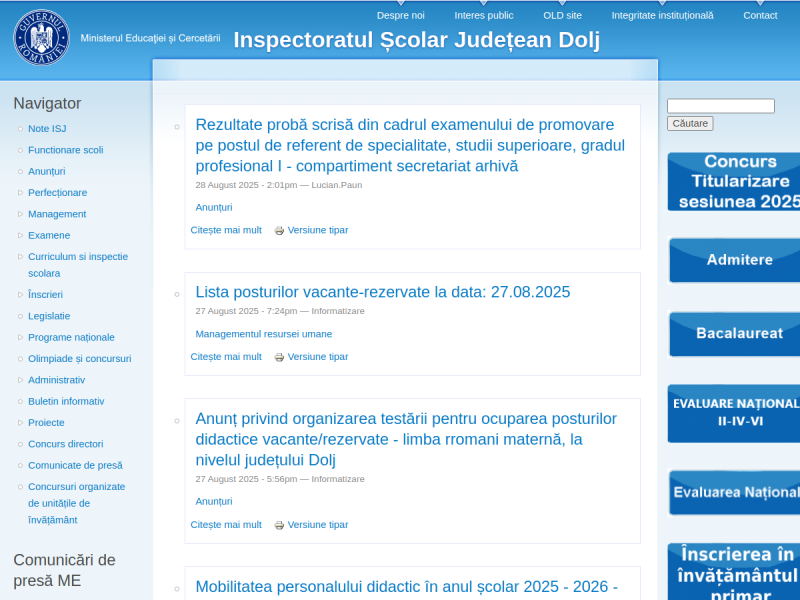Open the Bacalaureat banner
800x600 pixels.
(x=733, y=335)
